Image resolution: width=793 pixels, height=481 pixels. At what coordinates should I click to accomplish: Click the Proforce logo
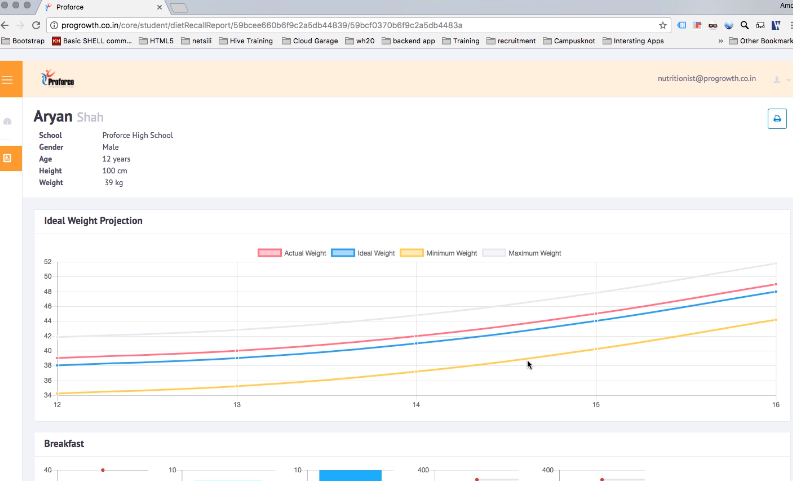[x=57, y=79]
